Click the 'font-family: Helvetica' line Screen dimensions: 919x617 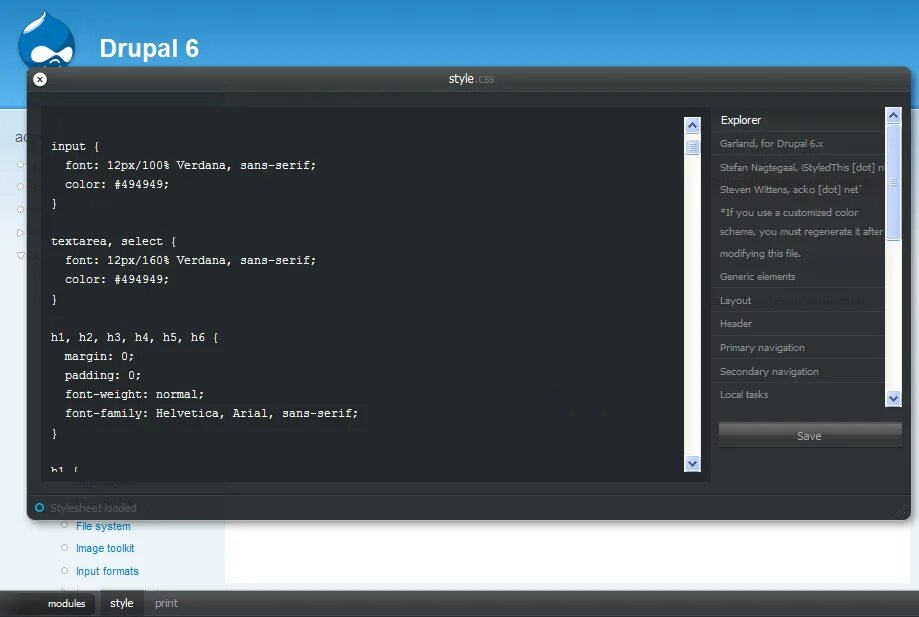pos(212,413)
